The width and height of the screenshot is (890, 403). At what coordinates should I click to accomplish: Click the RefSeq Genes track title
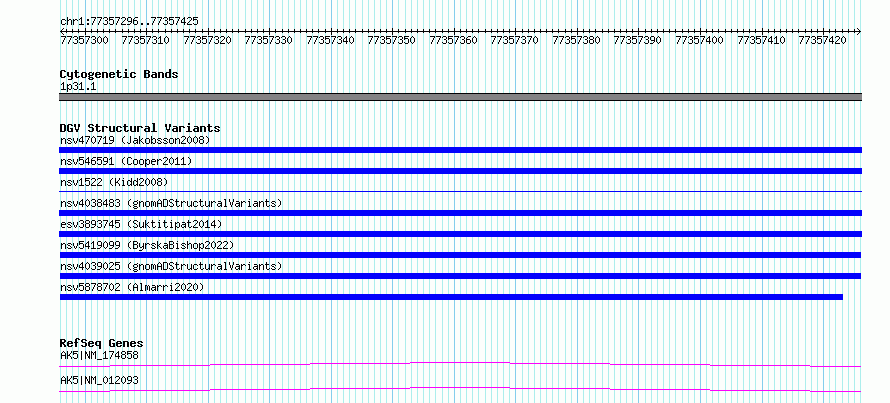[x=102, y=343]
